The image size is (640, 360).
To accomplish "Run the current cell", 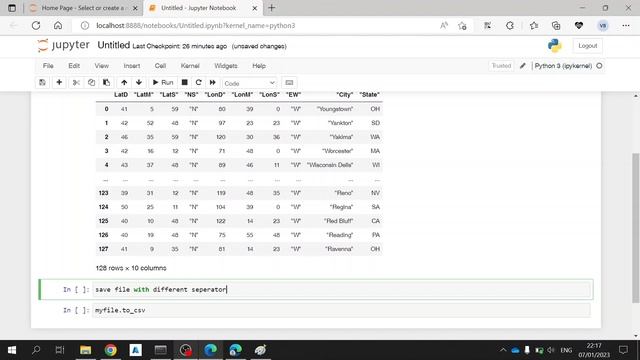I will 163,82.
